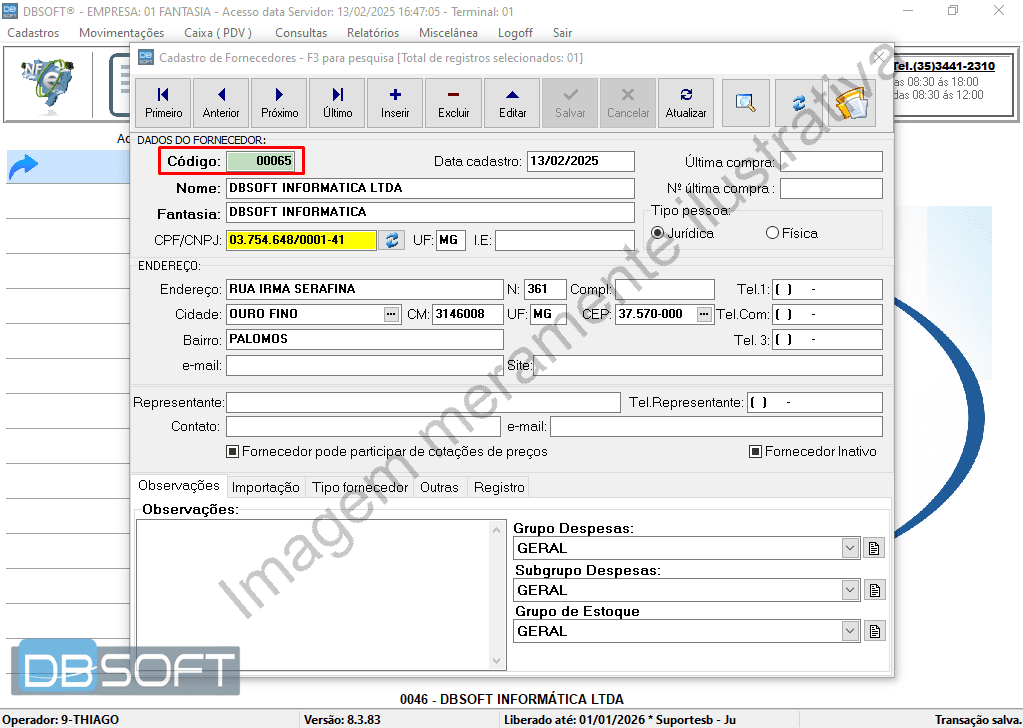Open the supplier search magnifier tool

point(744,102)
